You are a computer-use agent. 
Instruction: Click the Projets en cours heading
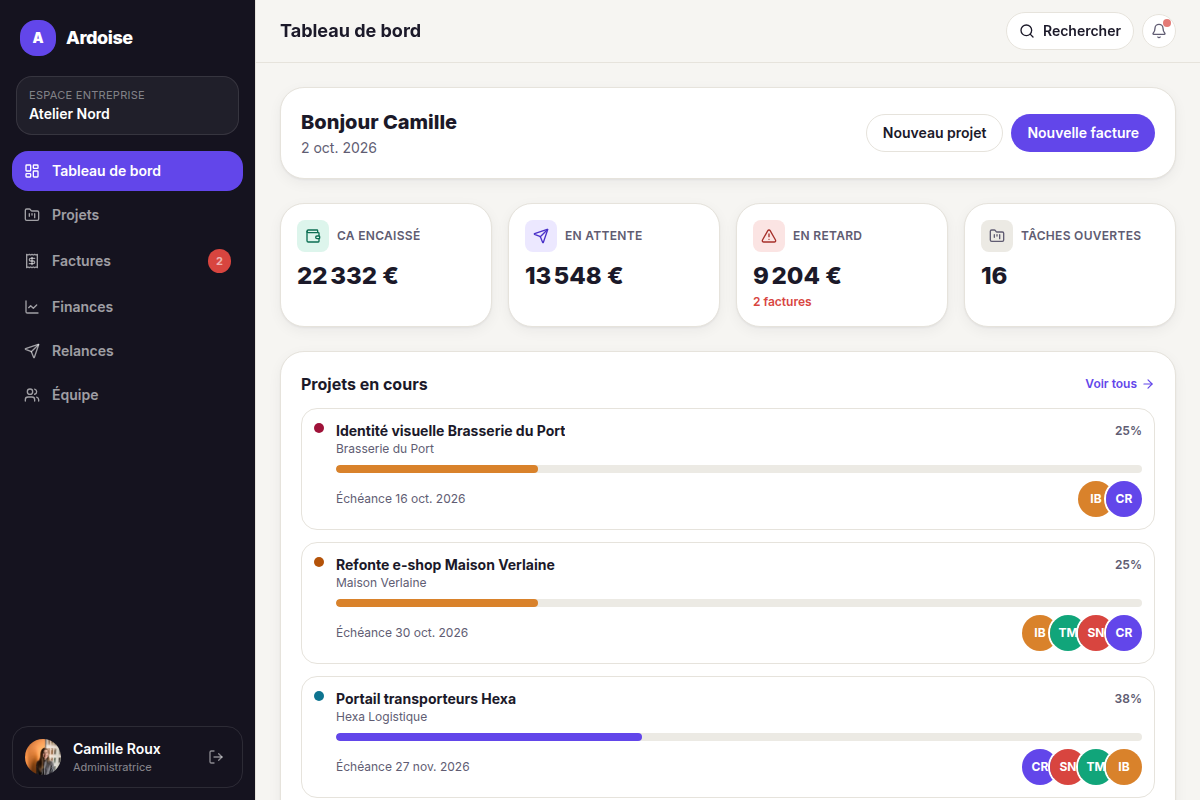(x=364, y=384)
